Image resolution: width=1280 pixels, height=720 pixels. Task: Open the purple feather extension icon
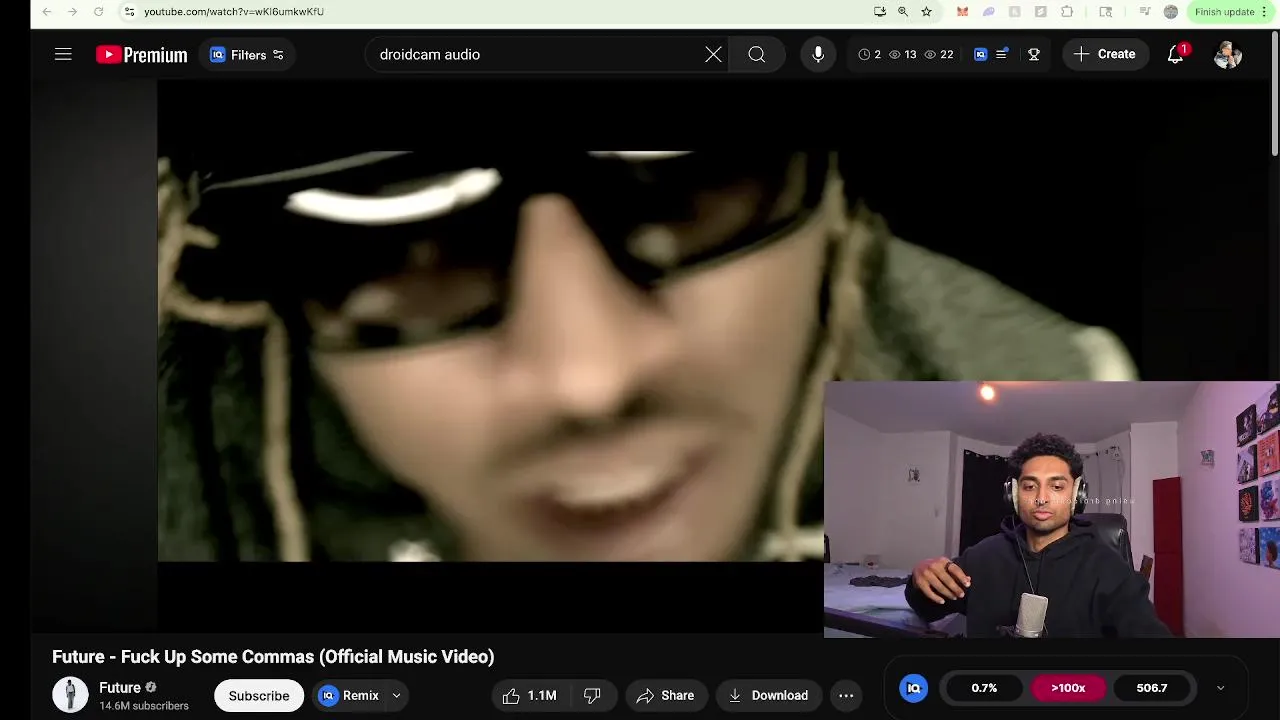989,12
